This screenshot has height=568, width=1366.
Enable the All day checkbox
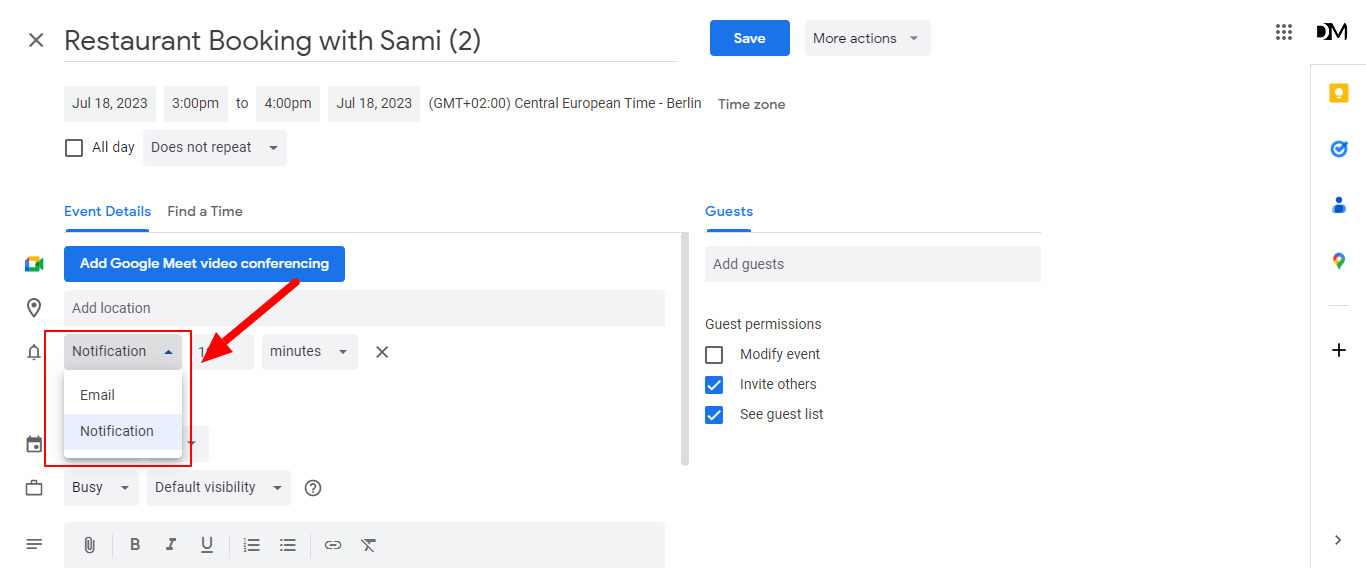(x=74, y=148)
